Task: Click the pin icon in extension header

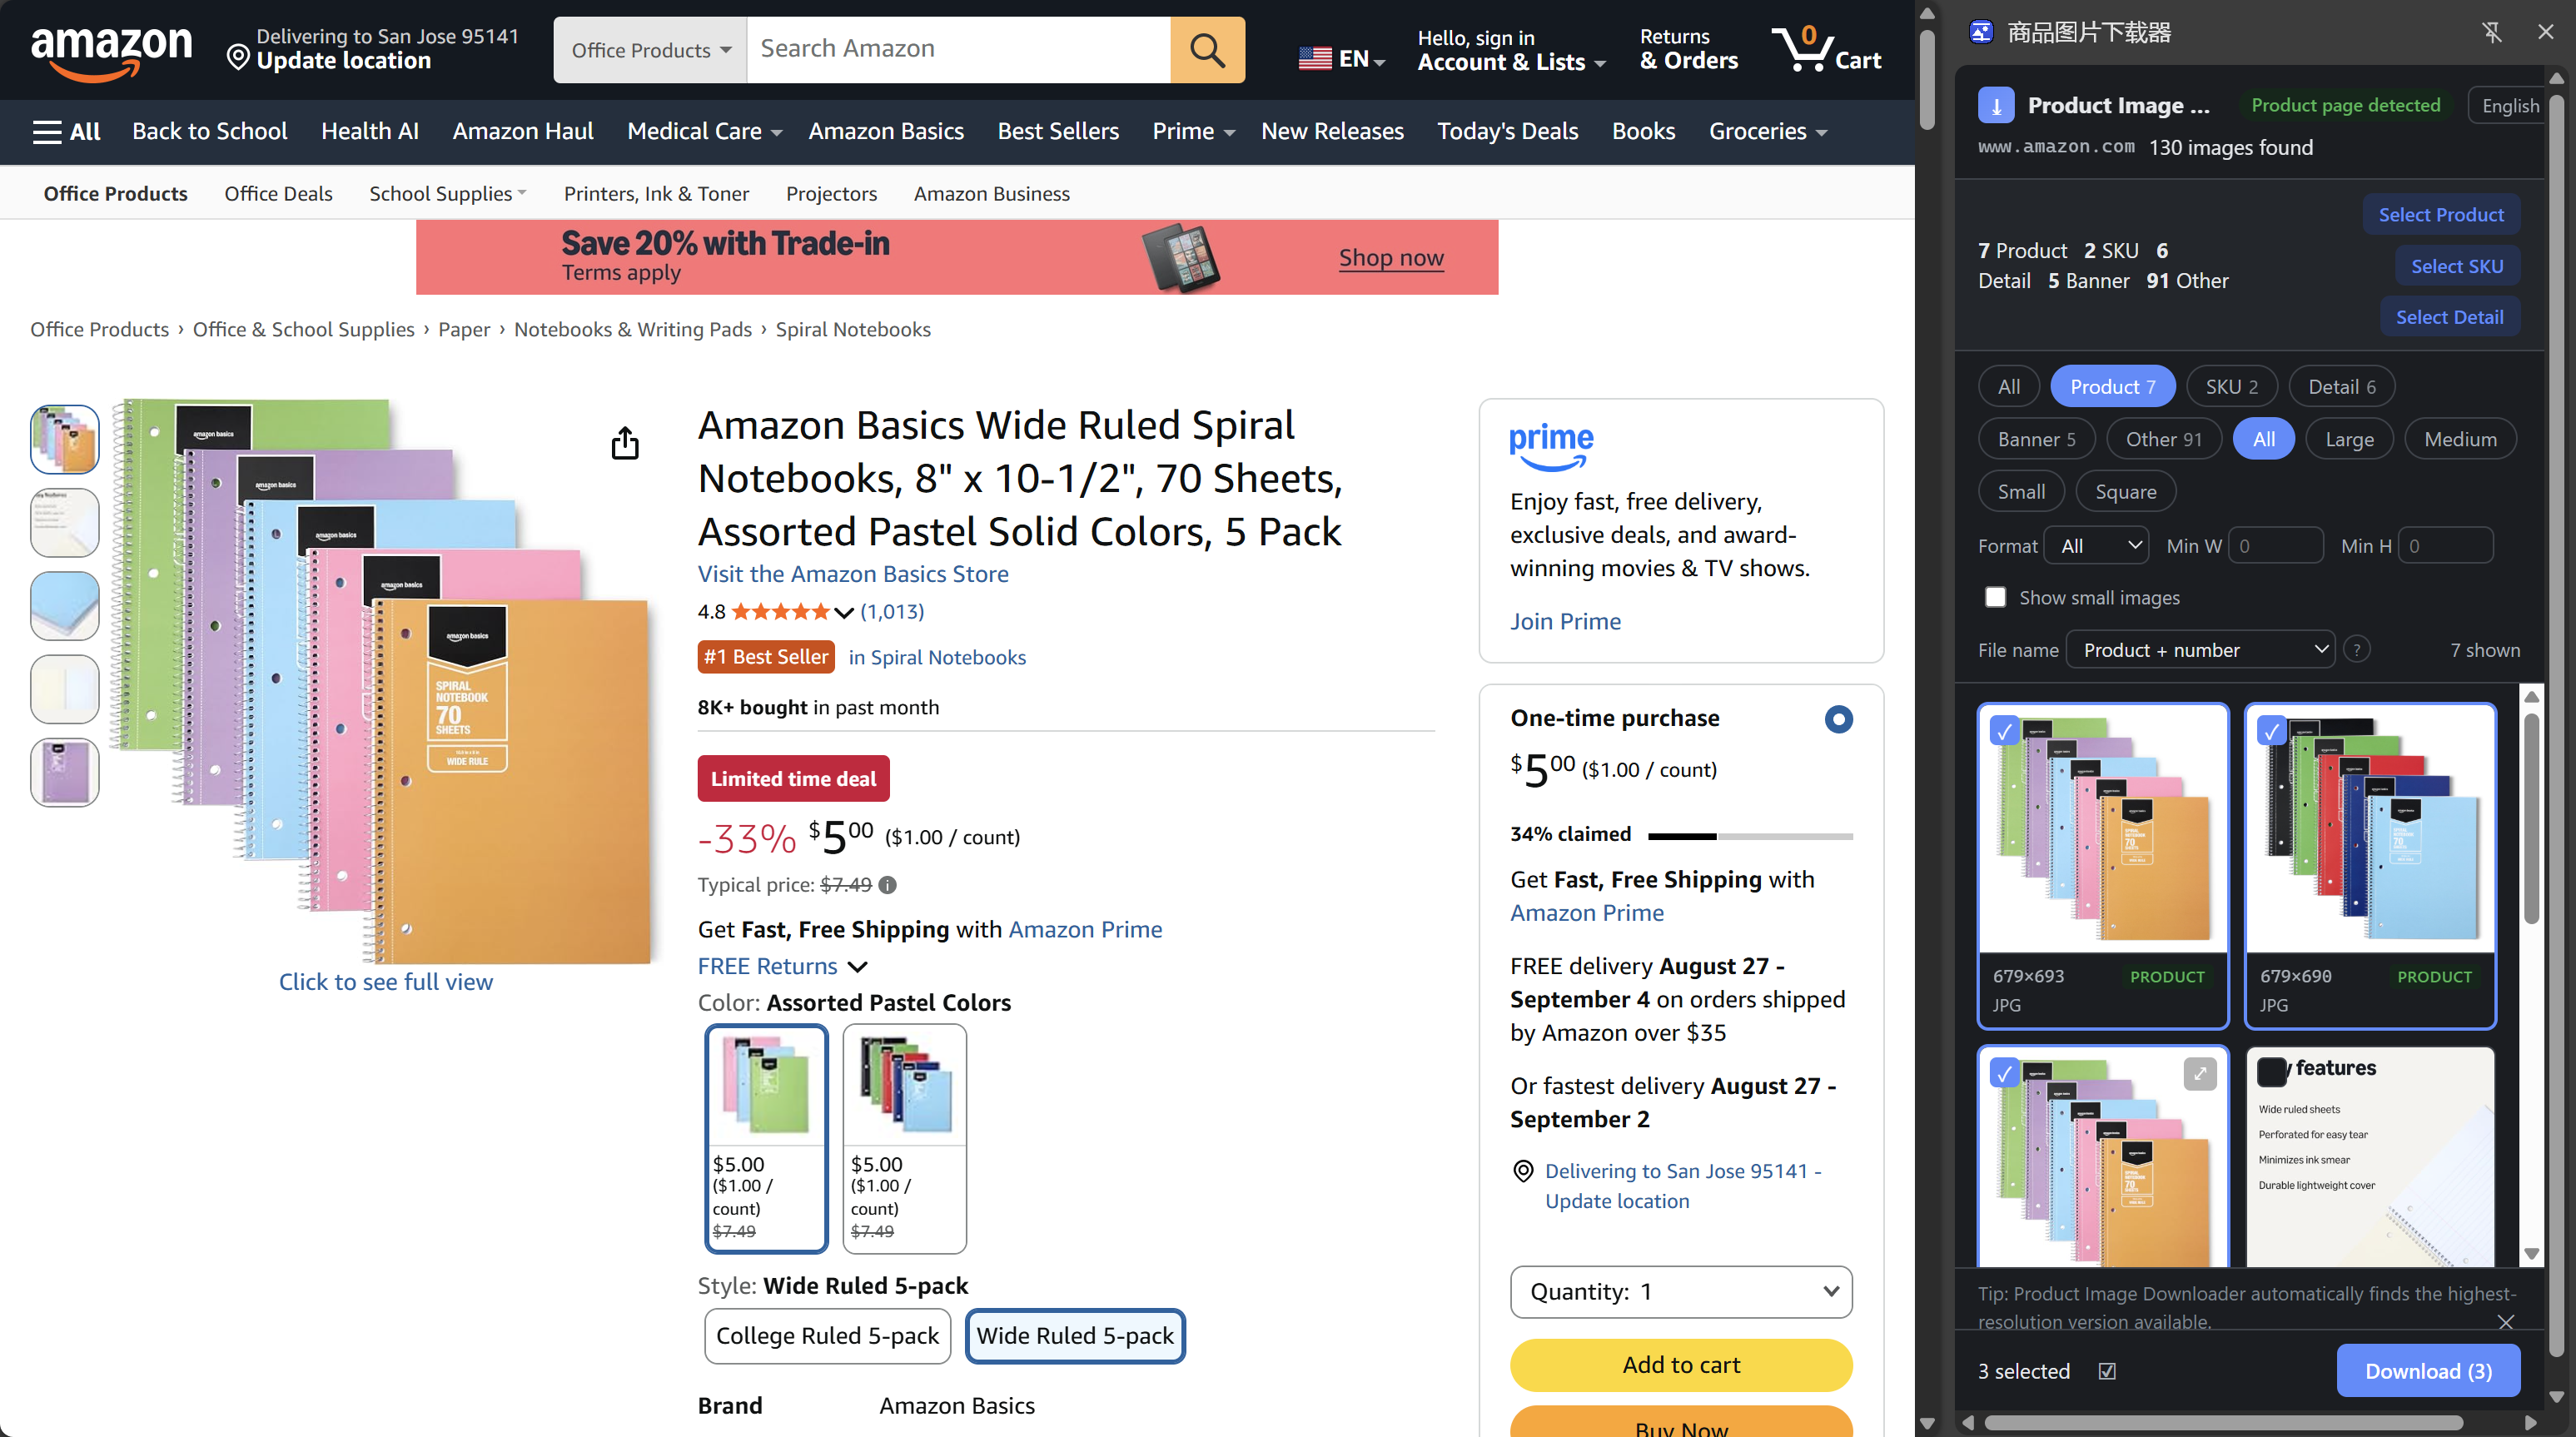Action: (2492, 32)
